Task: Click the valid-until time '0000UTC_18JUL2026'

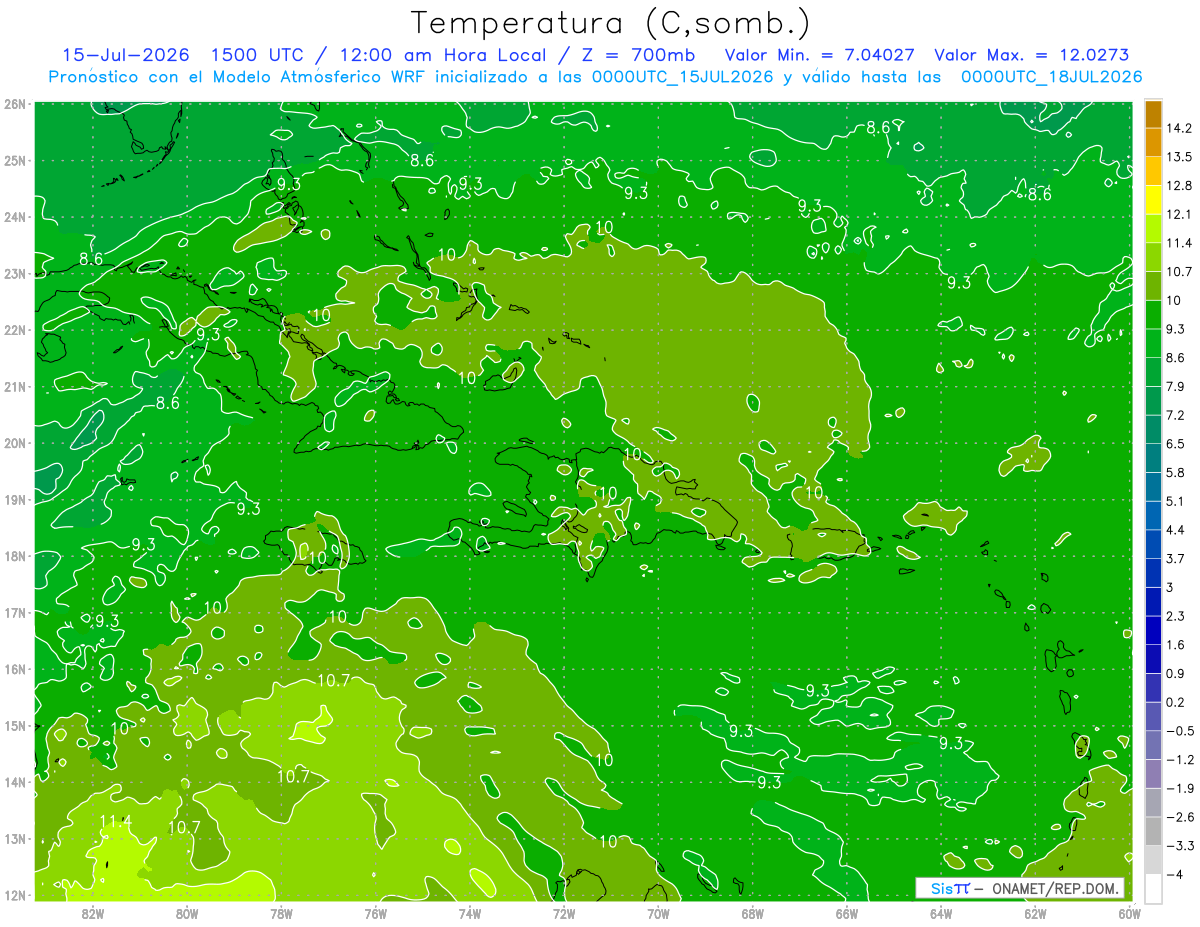Action: point(1051,76)
